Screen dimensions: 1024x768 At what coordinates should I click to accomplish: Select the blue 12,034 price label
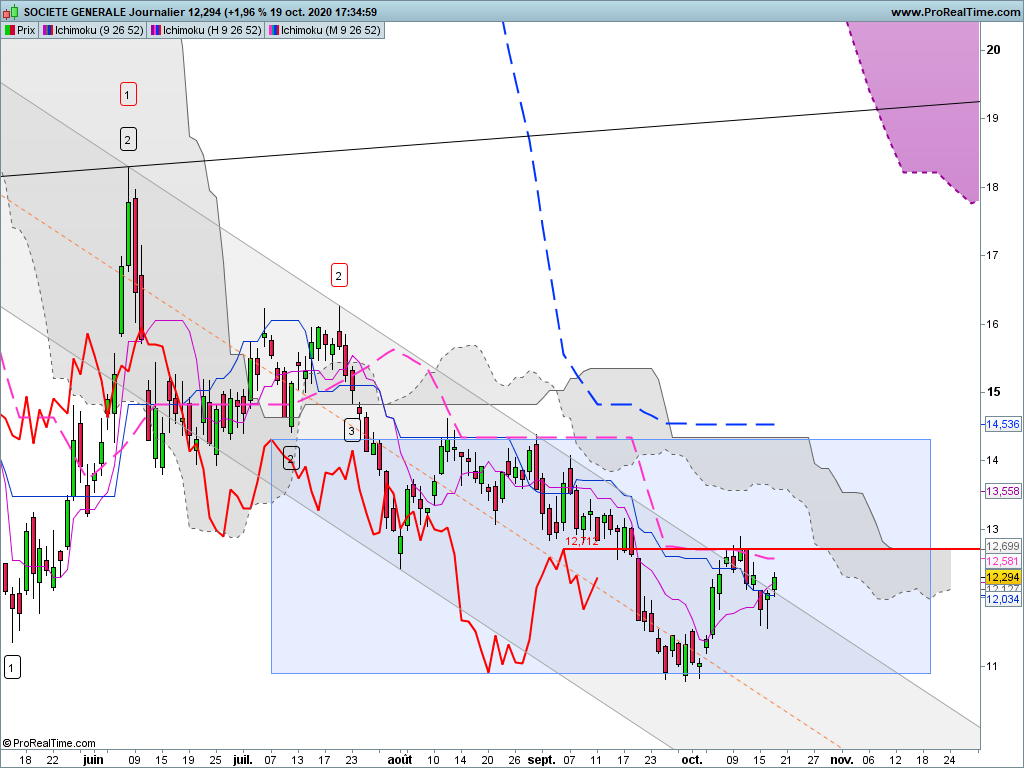click(x=1002, y=599)
